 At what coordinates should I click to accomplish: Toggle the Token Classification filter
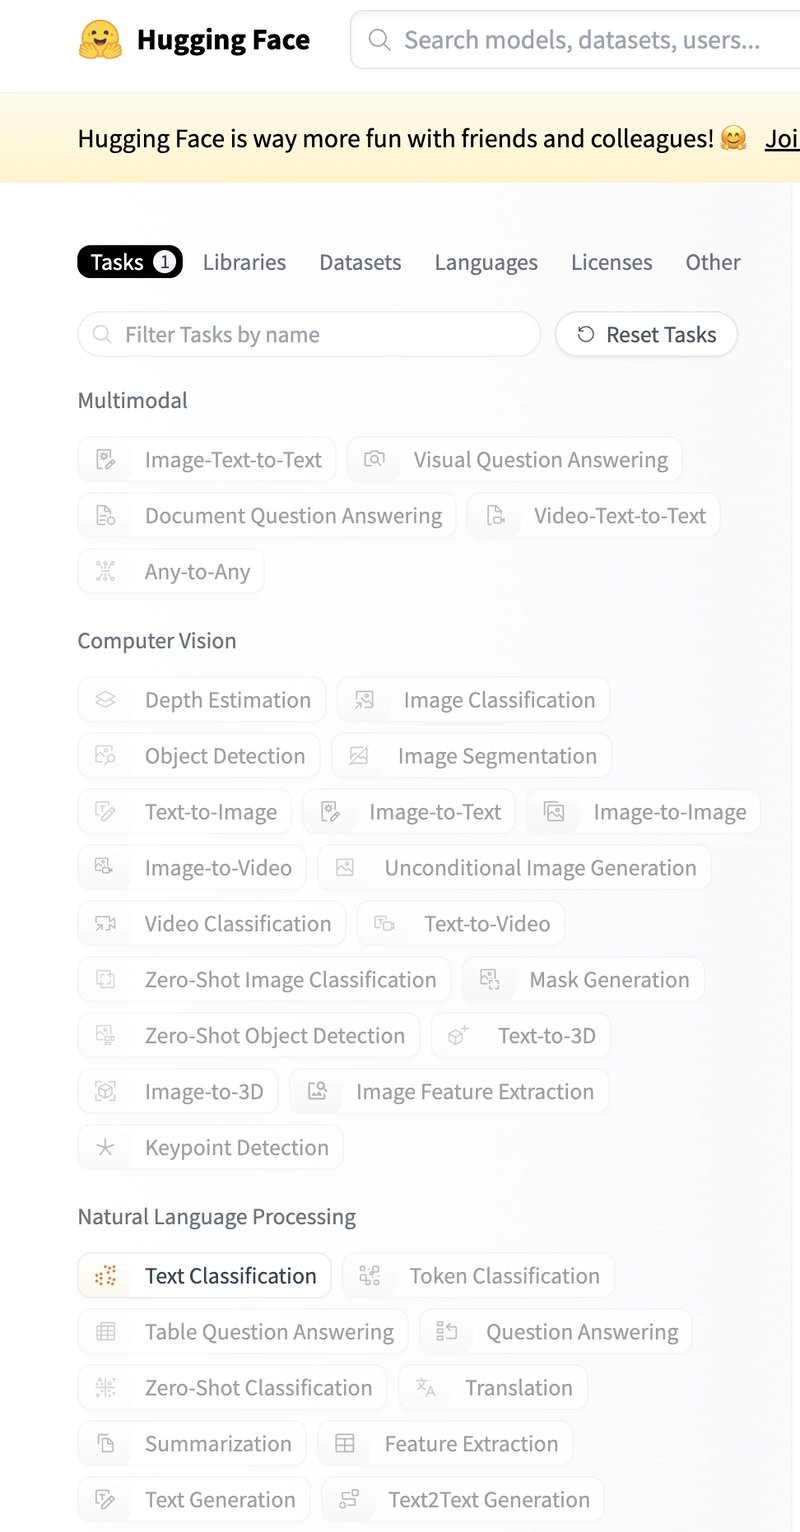[x=478, y=1276]
